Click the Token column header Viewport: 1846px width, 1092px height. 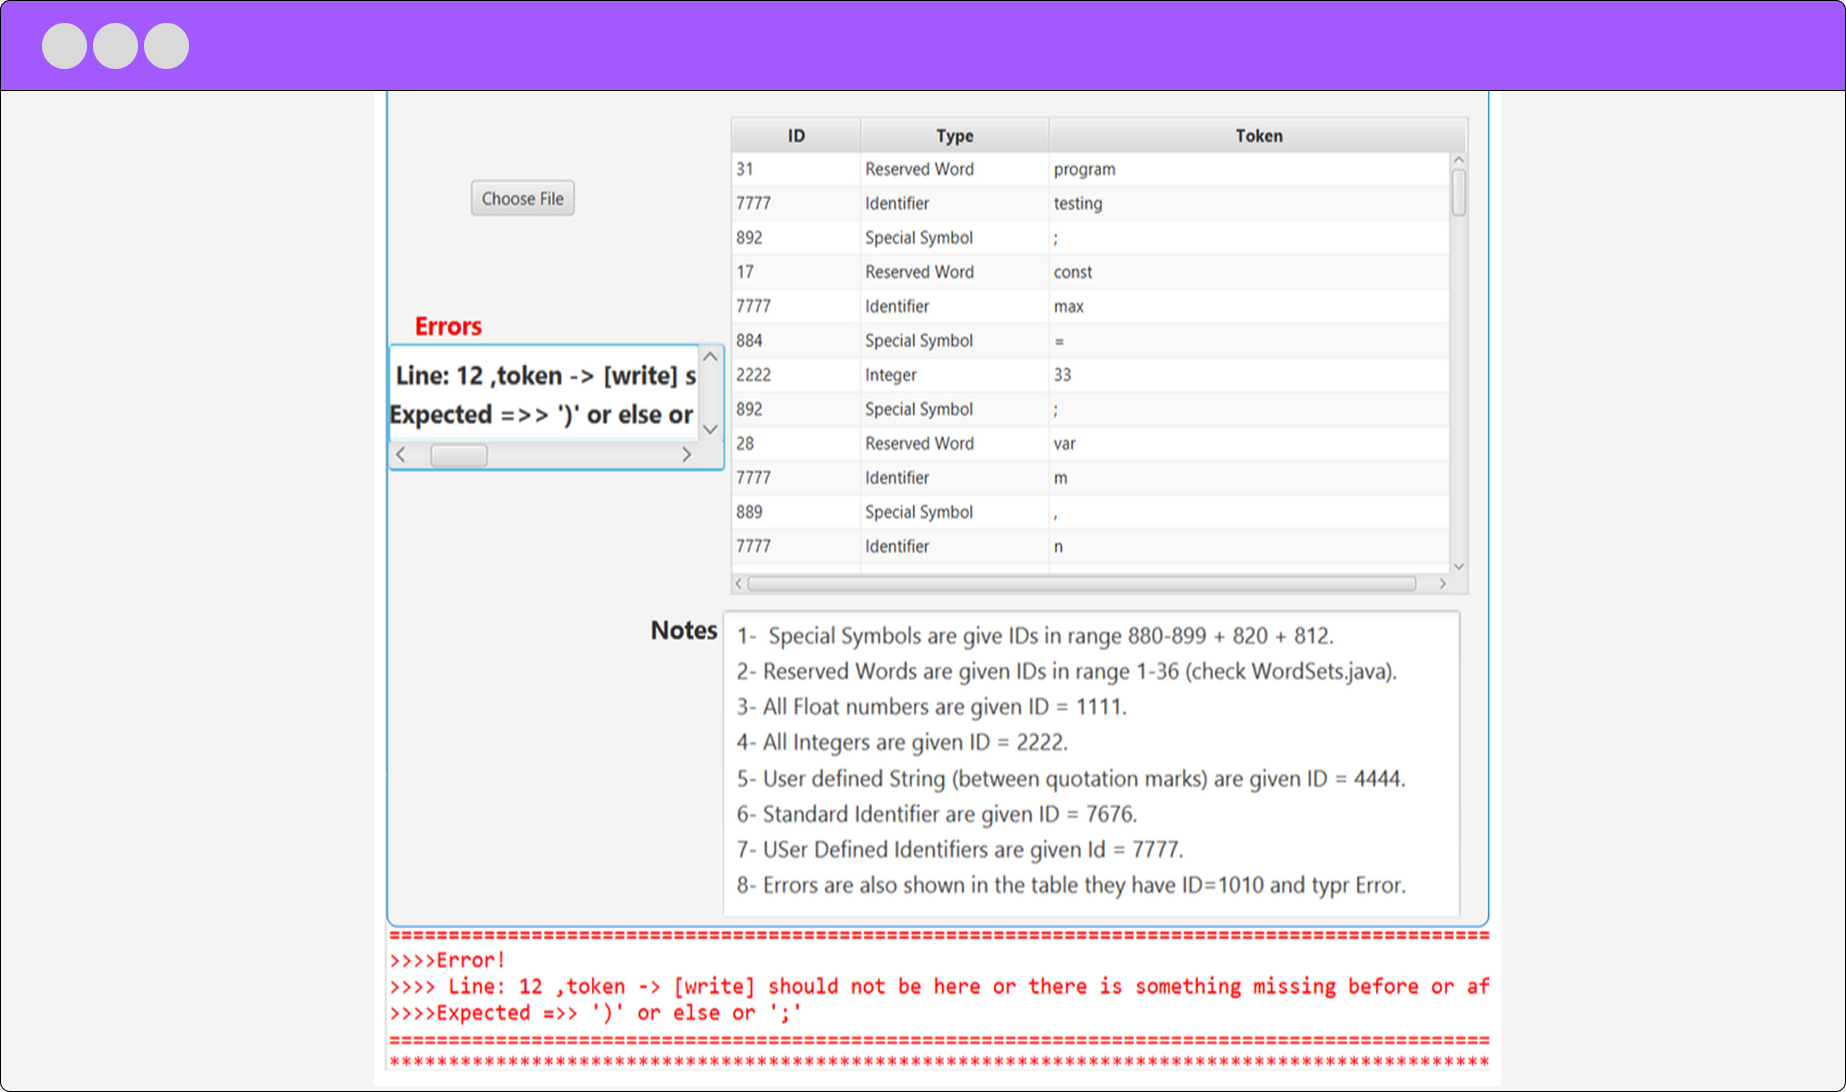click(x=1258, y=135)
